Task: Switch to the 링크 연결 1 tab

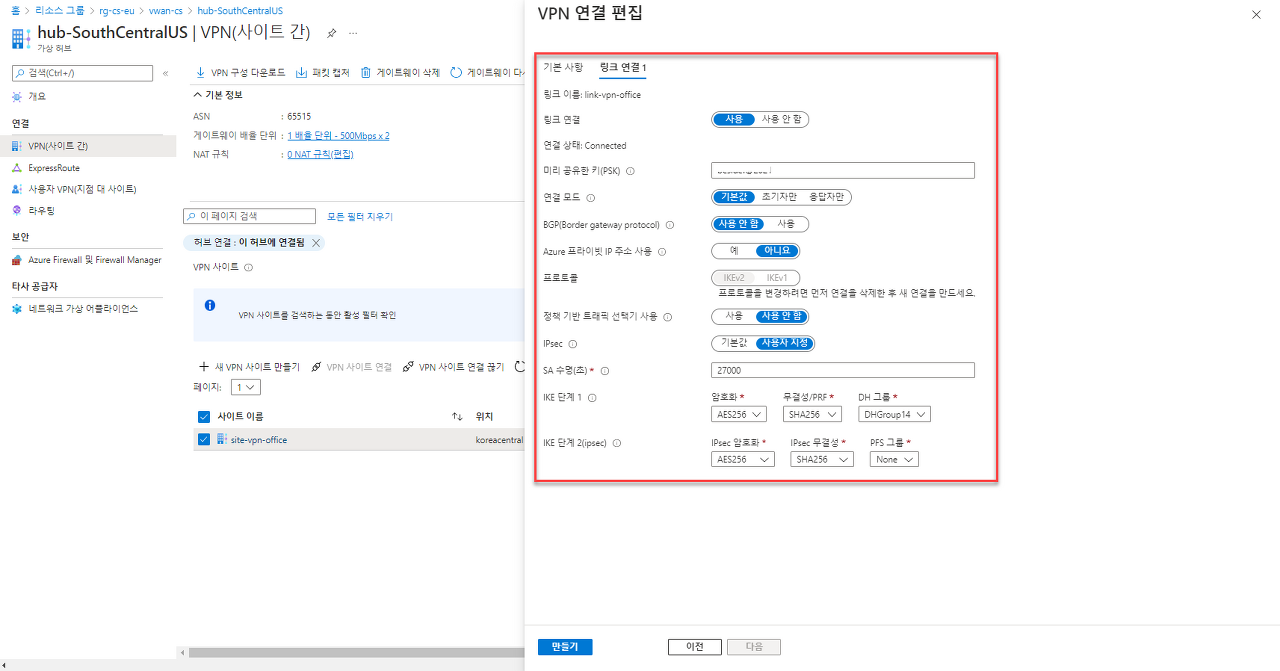Action: pos(623,67)
